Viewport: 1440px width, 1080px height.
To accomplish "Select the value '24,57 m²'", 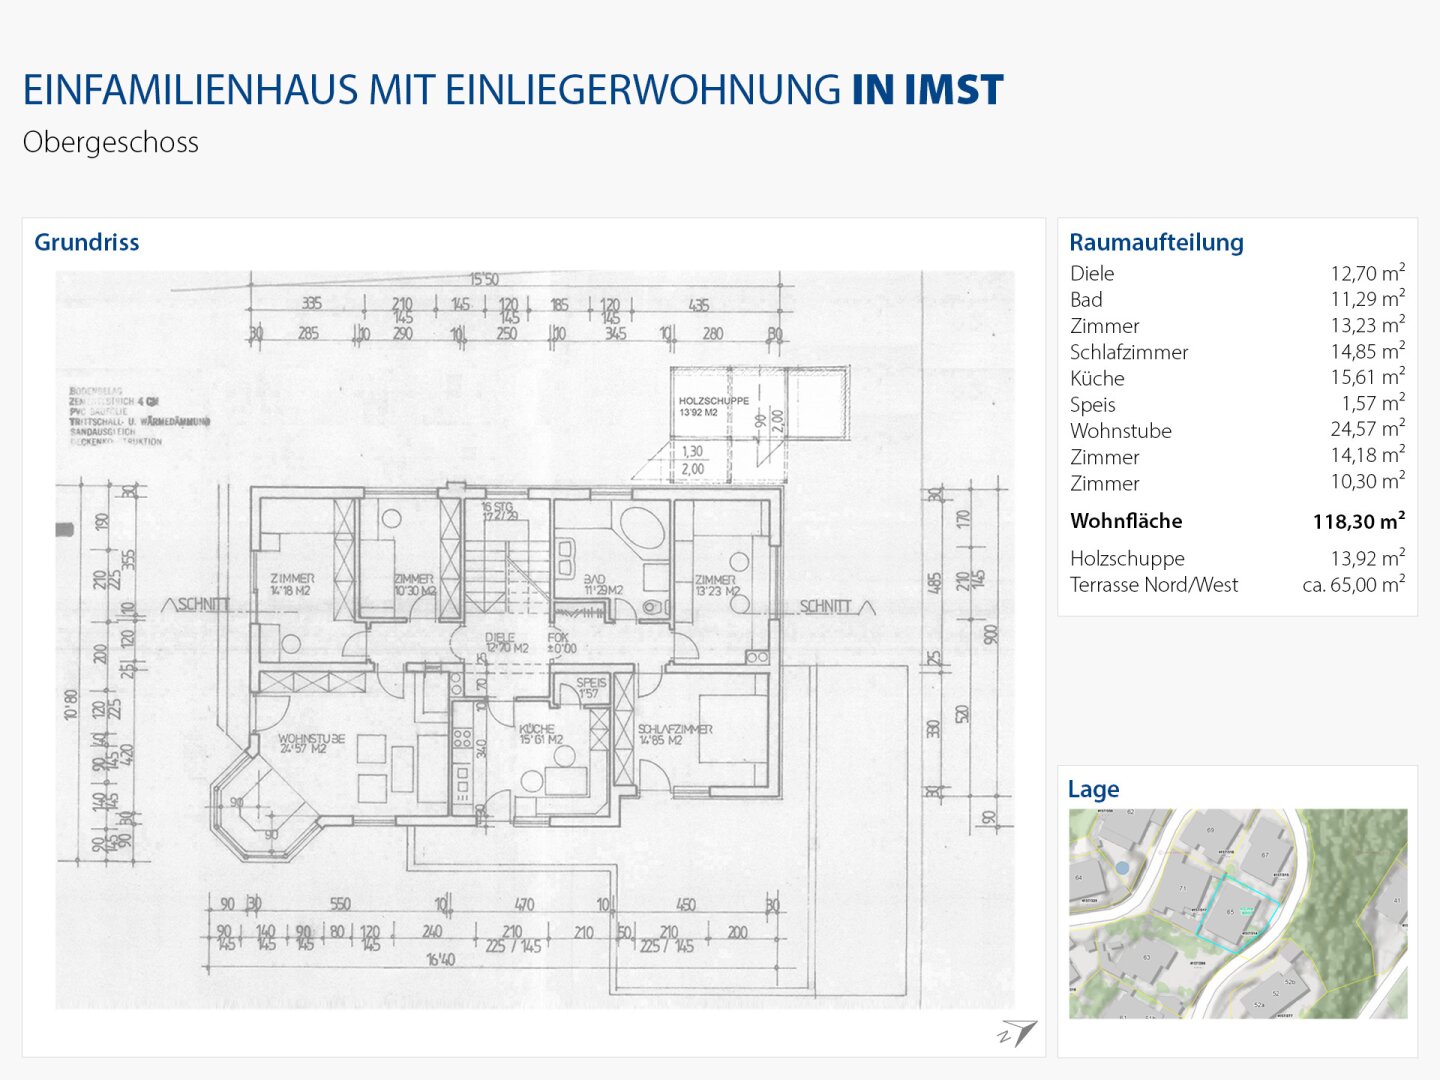I will pyautogui.click(x=1367, y=429).
